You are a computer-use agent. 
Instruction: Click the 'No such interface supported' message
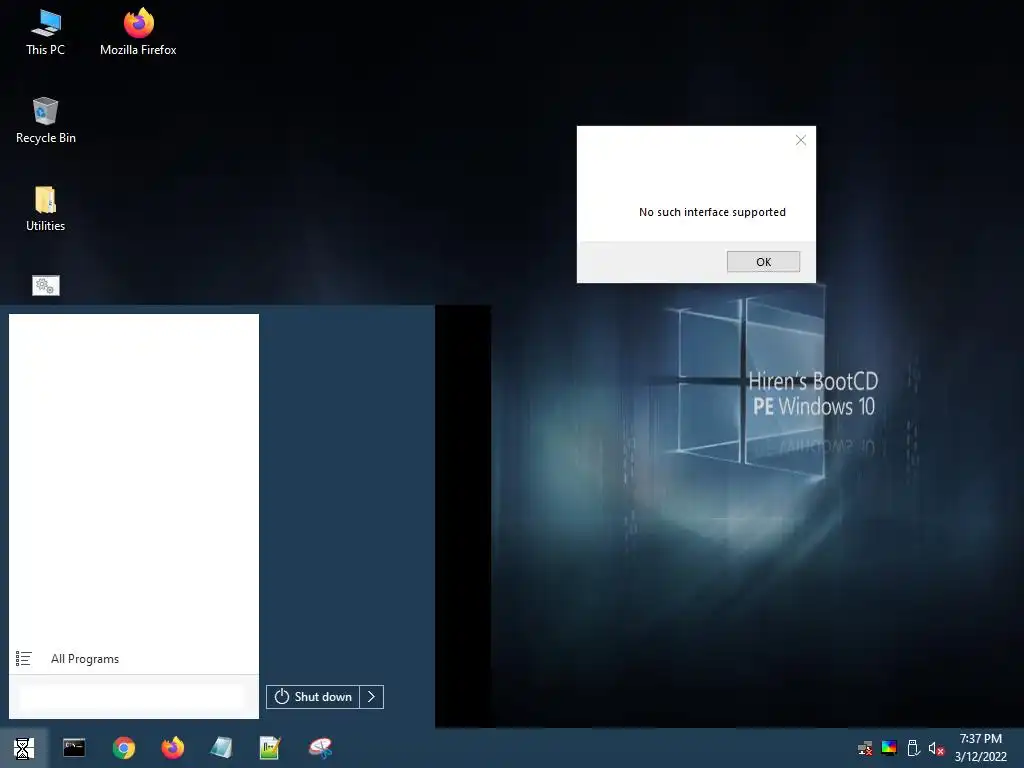click(x=712, y=212)
